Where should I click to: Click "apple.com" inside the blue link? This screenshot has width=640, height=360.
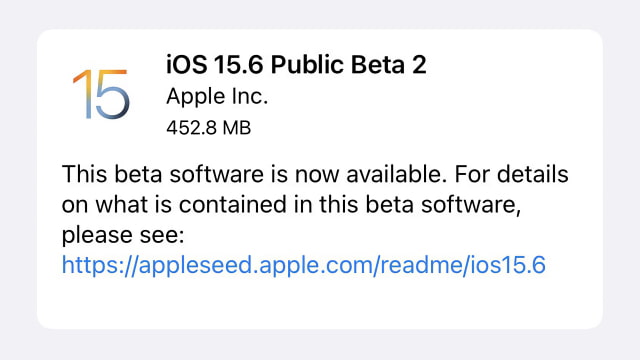[316, 265]
